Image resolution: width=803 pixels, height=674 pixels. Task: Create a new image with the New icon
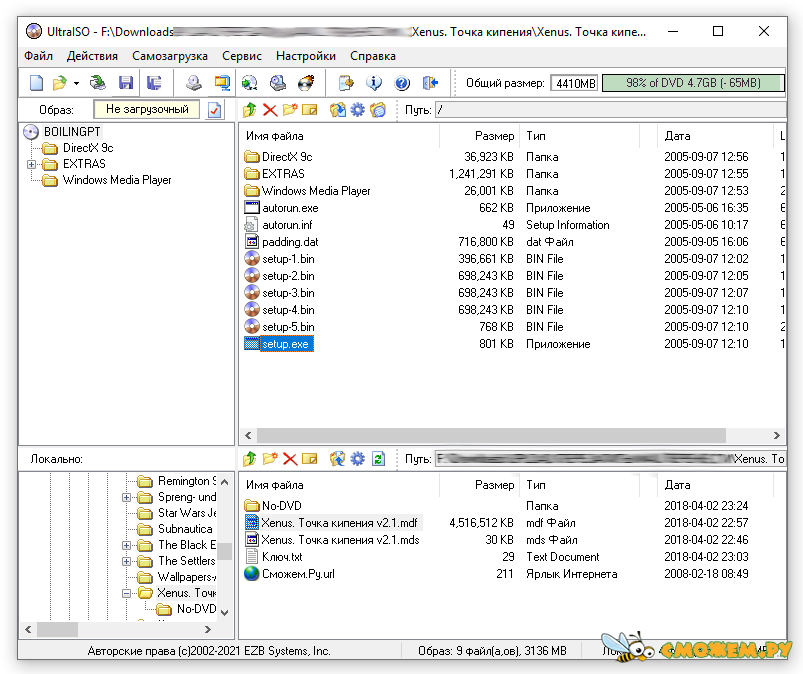[x=36, y=82]
